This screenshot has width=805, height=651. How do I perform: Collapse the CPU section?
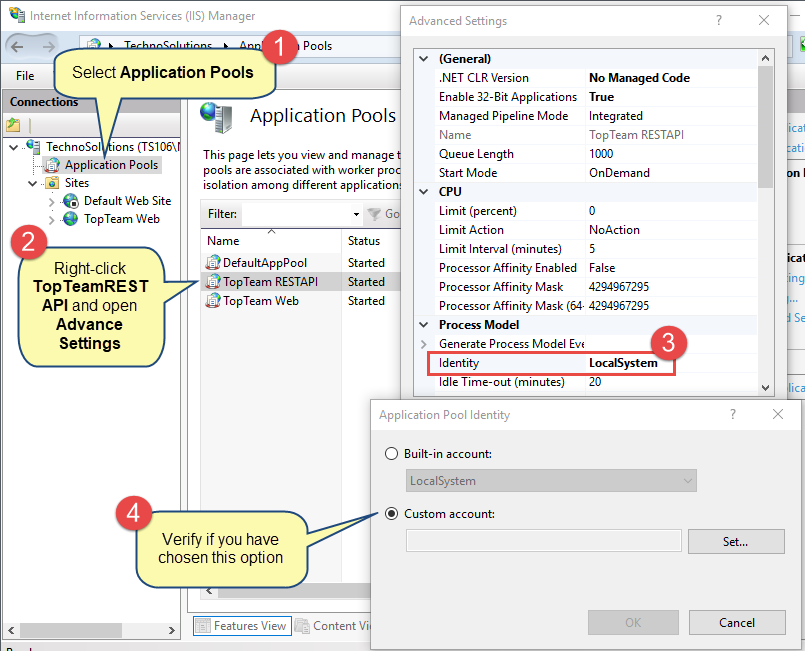pos(424,192)
